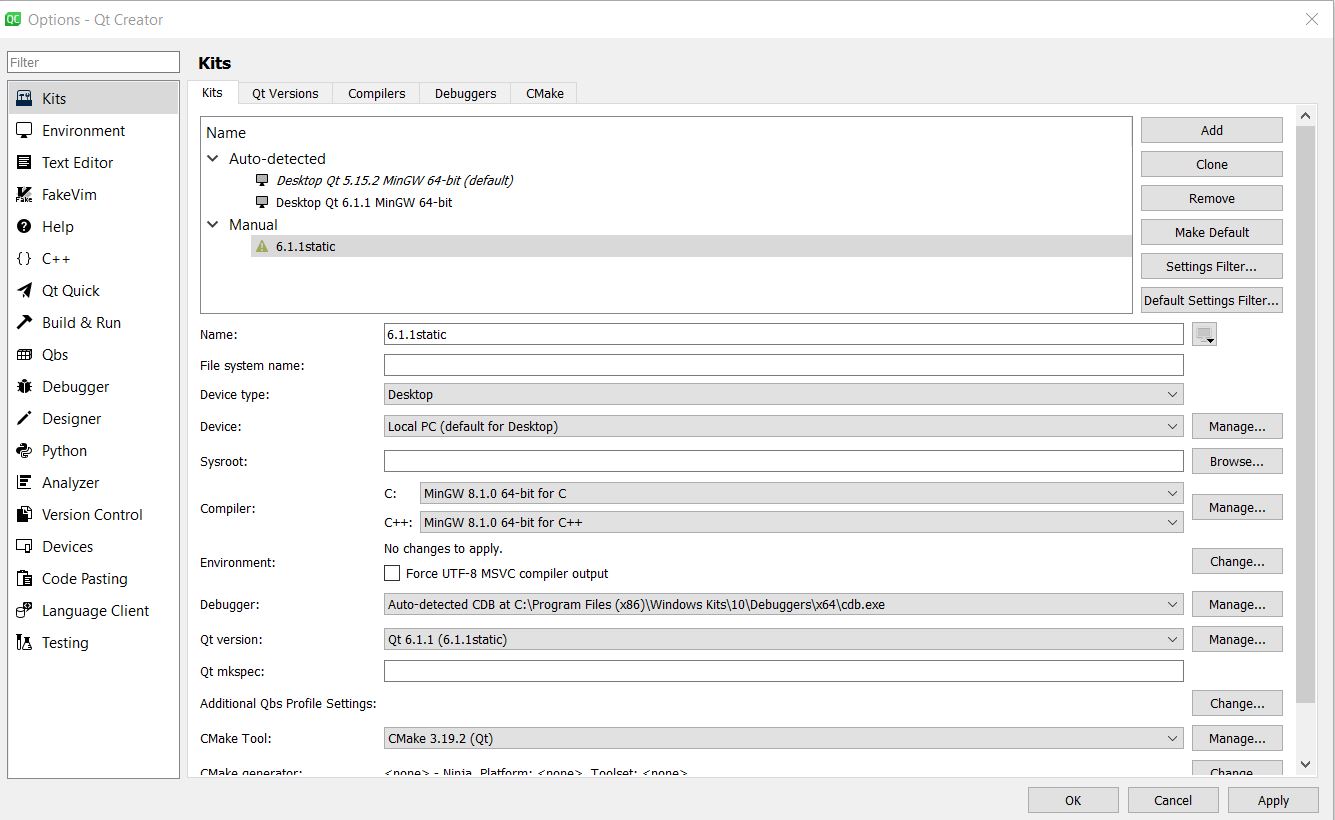1335x820 pixels.
Task: Open the Kits category in the sidebar
Action: tap(93, 98)
